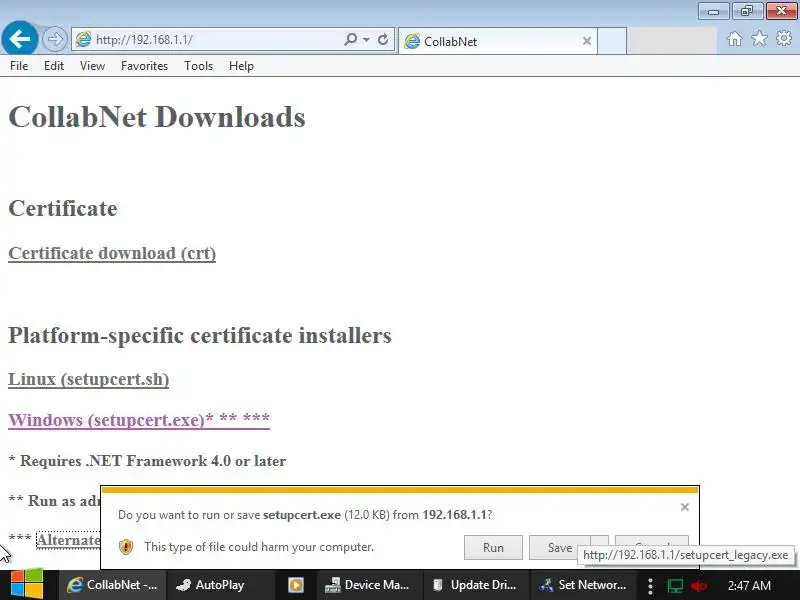This screenshot has width=800, height=600.
Task: Open the Tools menu
Action: point(198,66)
